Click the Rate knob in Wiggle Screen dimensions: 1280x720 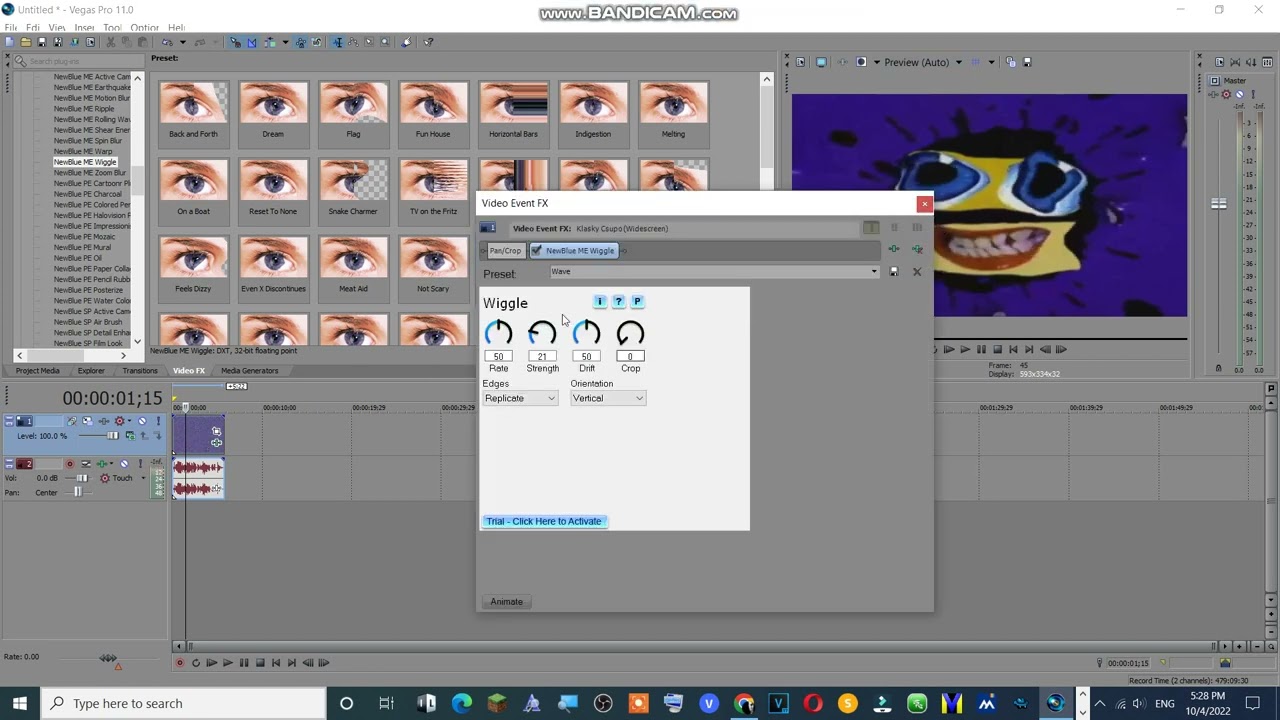pos(498,333)
